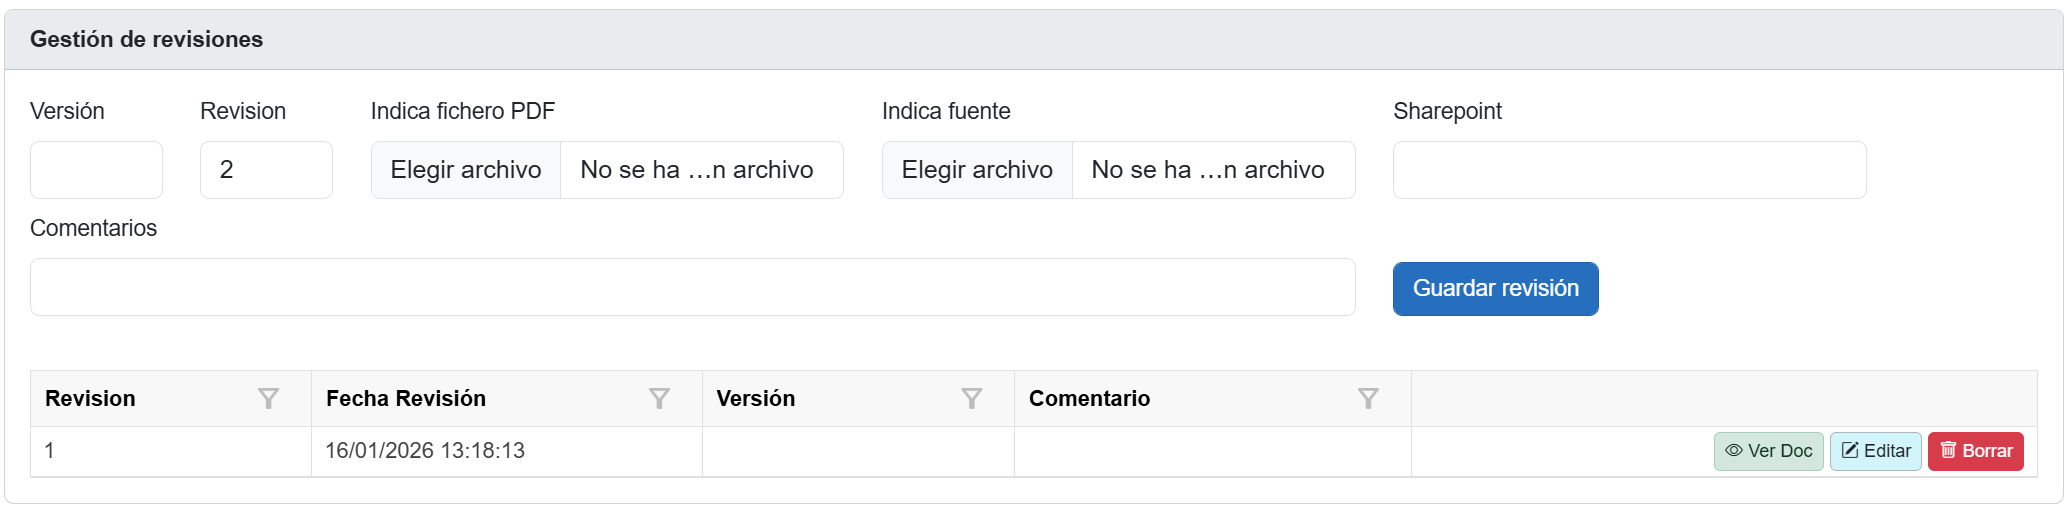
Task: Edit revision 1 with Editar button
Action: (1875, 451)
